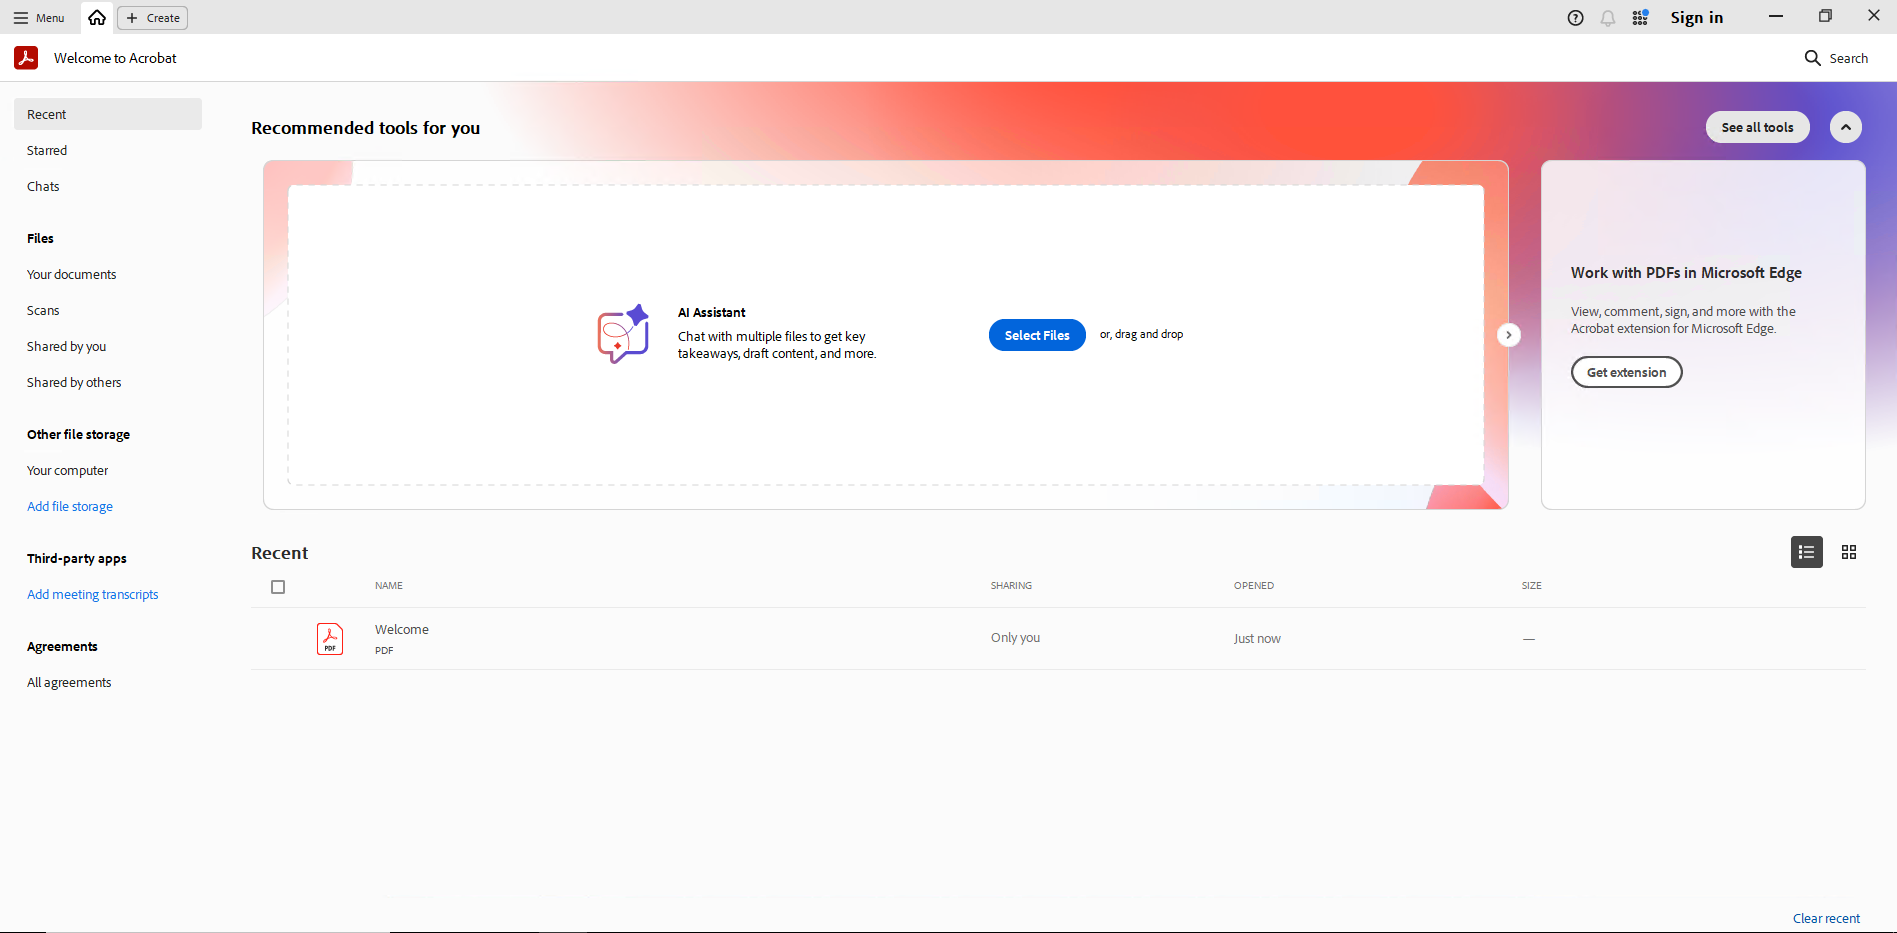Check the select all files checkbox
The height and width of the screenshot is (933, 1897).
[278, 587]
